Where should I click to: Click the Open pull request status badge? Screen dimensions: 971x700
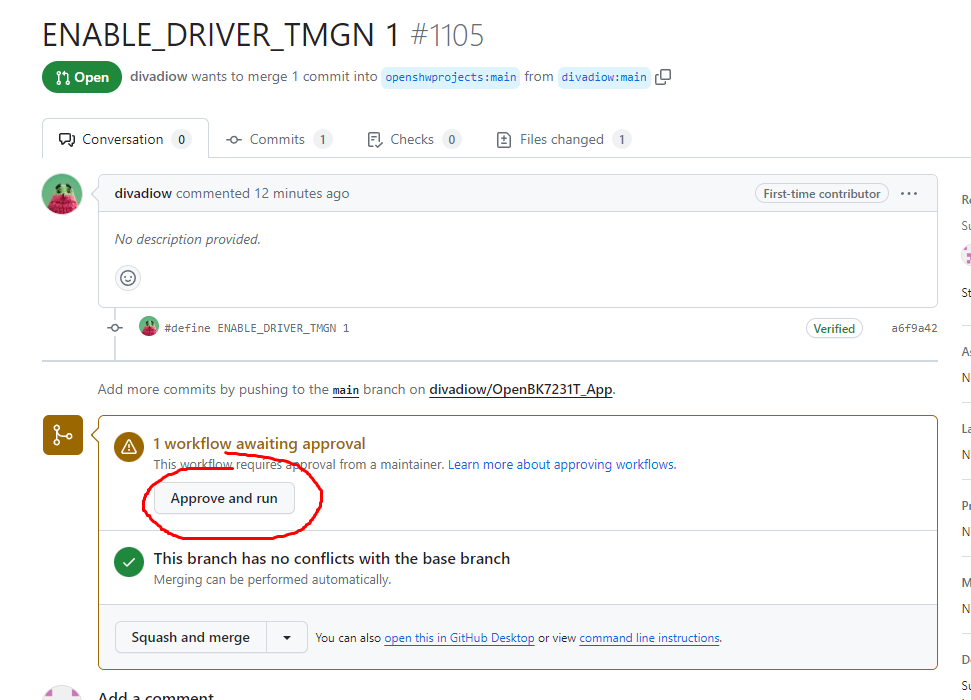coord(82,77)
